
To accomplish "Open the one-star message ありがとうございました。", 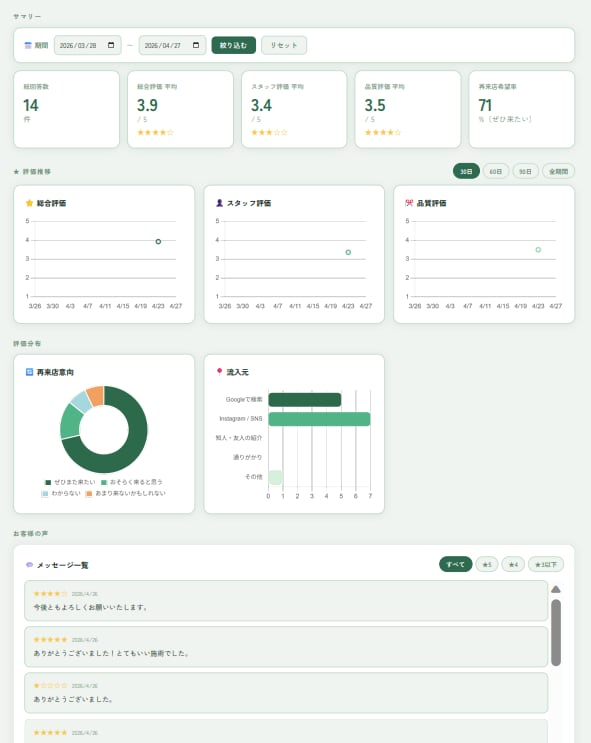I will 286,692.
